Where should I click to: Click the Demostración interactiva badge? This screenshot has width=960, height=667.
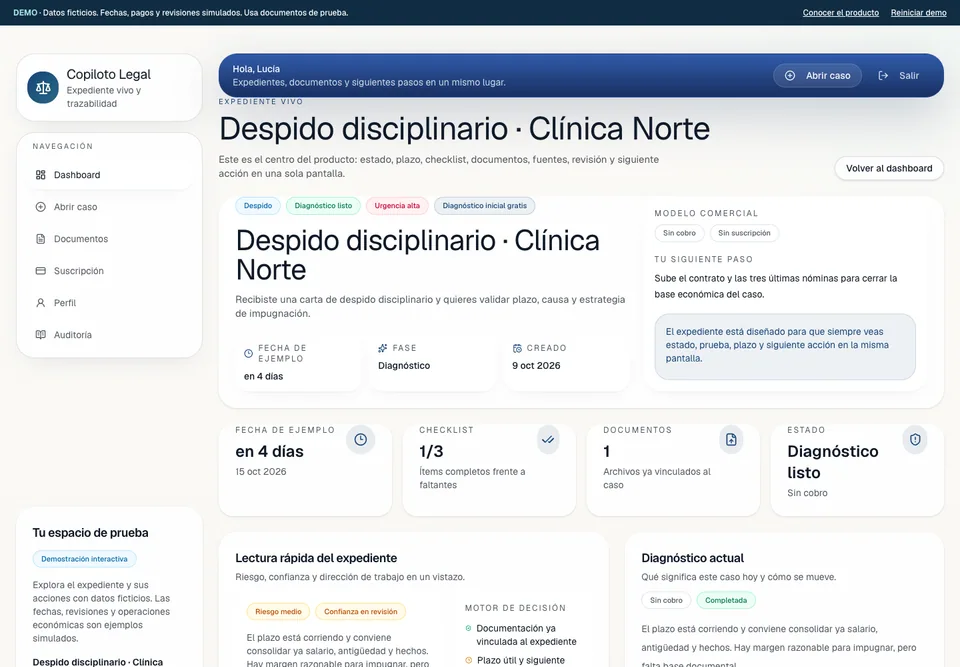[x=84, y=559]
